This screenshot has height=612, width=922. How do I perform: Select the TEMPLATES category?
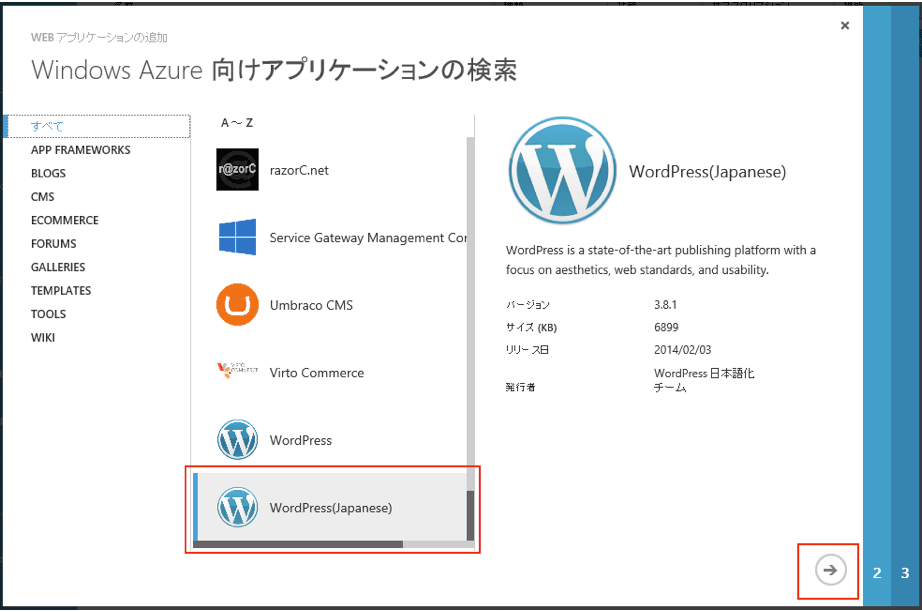click(61, 291)
